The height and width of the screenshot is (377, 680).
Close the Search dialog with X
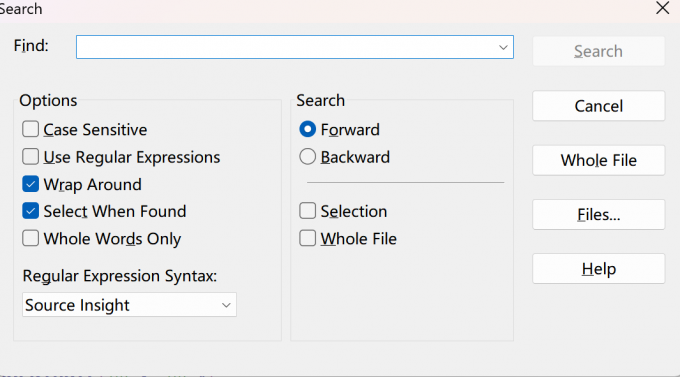click(x=663, y=8)
